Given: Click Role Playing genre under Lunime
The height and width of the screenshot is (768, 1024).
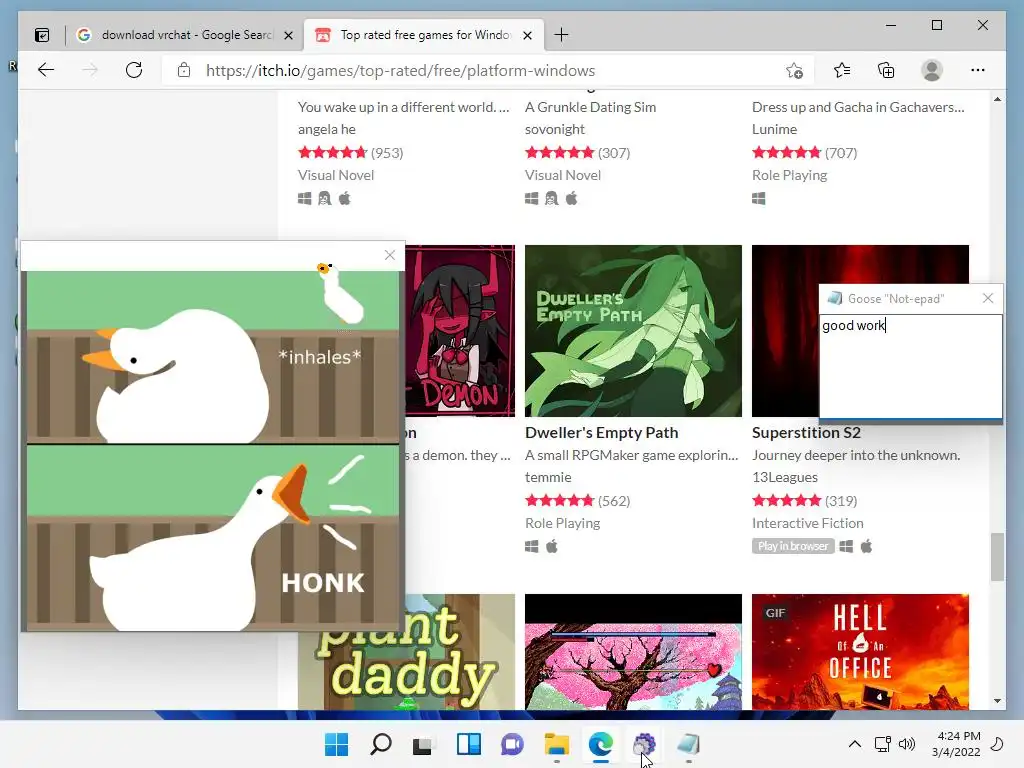Looking at the screenshot, I should (789, 175).
